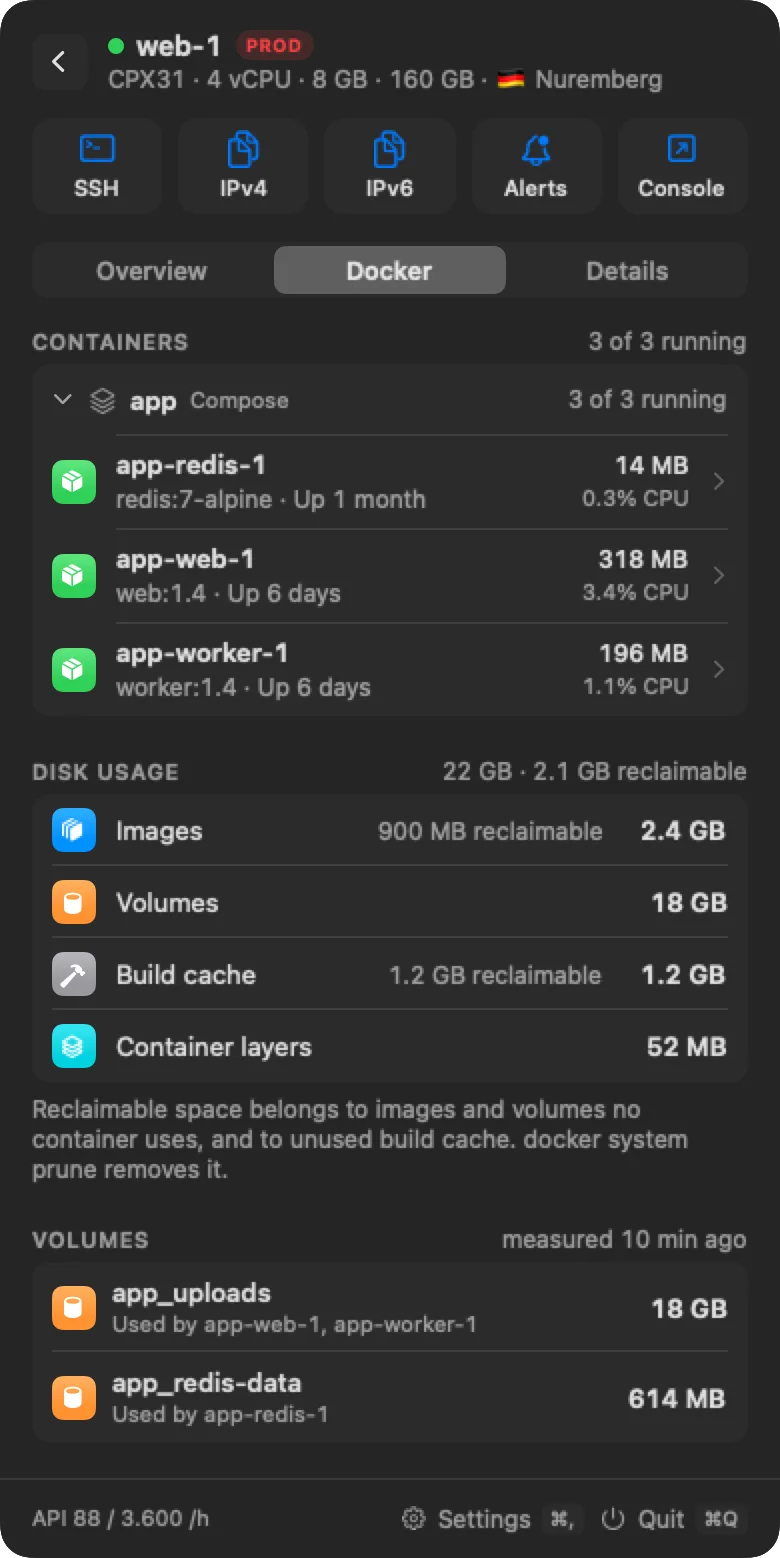Click the 318 MB memory value
Viewport: 780px width, 1558px height.
point(643,559)
